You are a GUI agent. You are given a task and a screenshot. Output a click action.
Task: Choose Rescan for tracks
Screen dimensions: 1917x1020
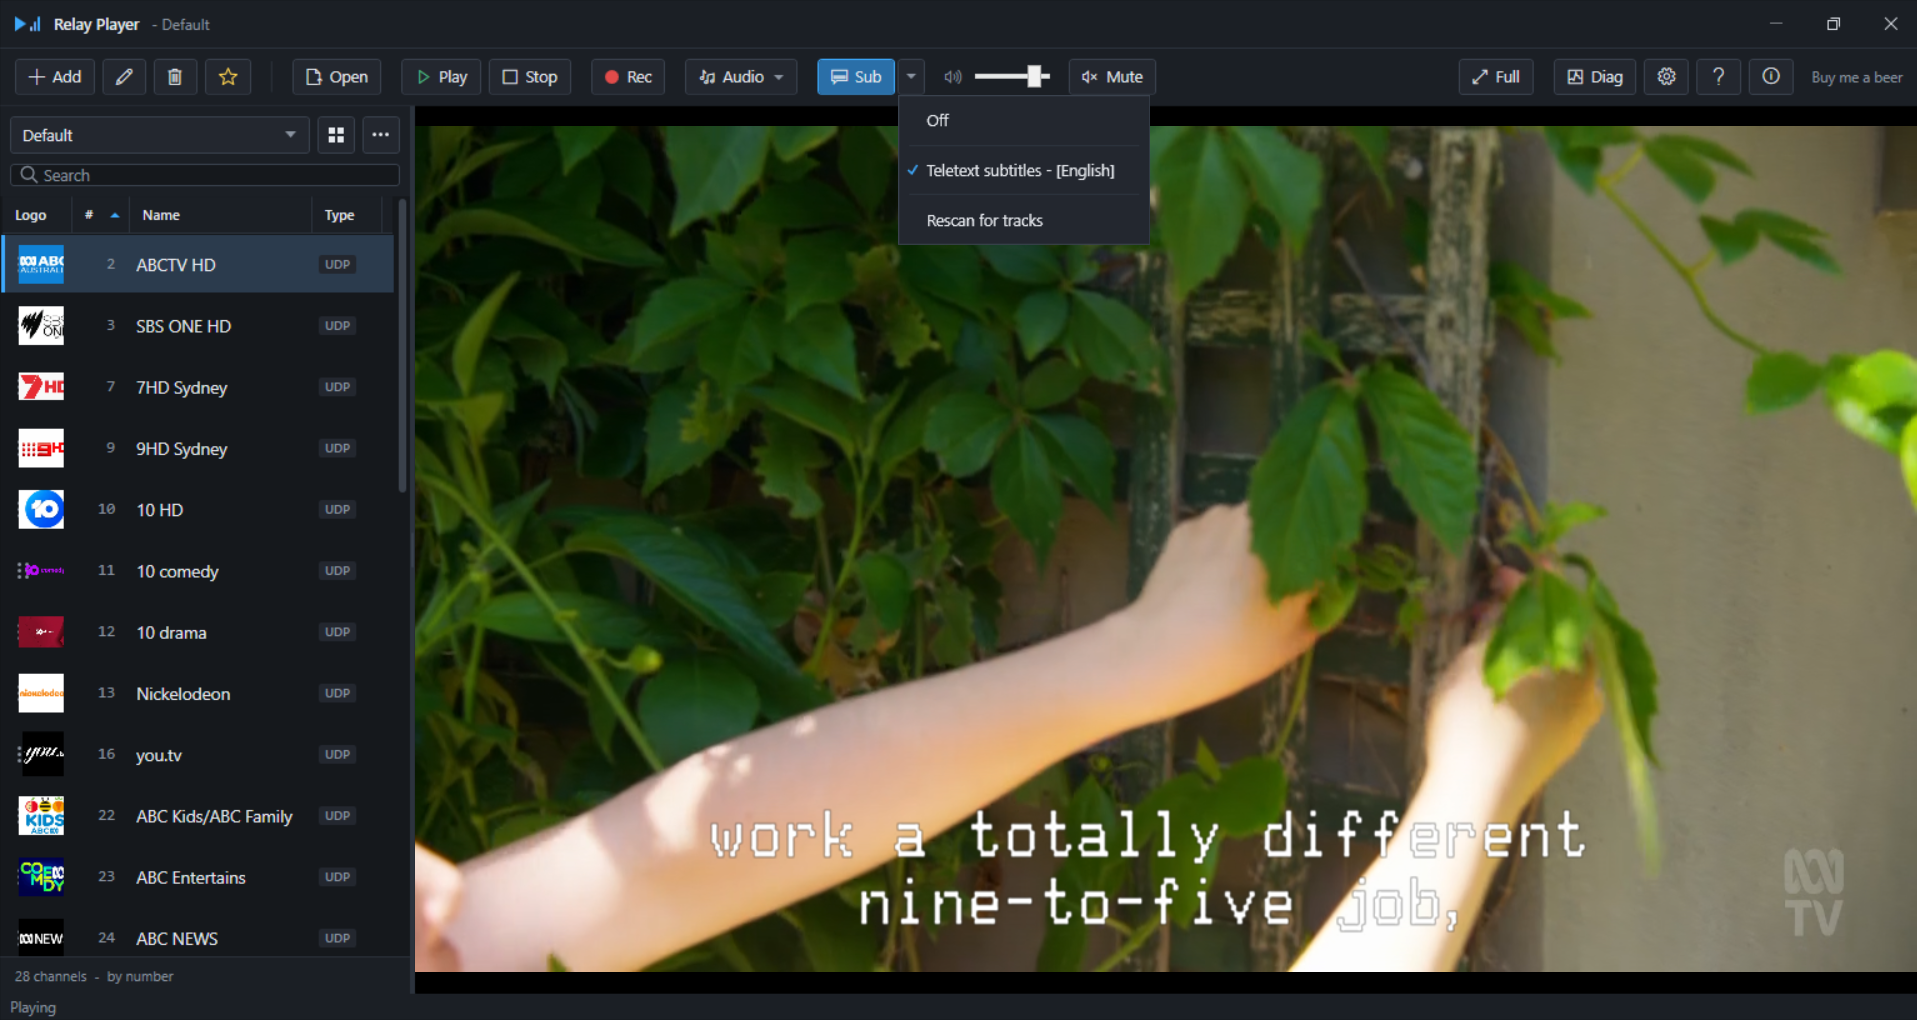(1024, 221)
